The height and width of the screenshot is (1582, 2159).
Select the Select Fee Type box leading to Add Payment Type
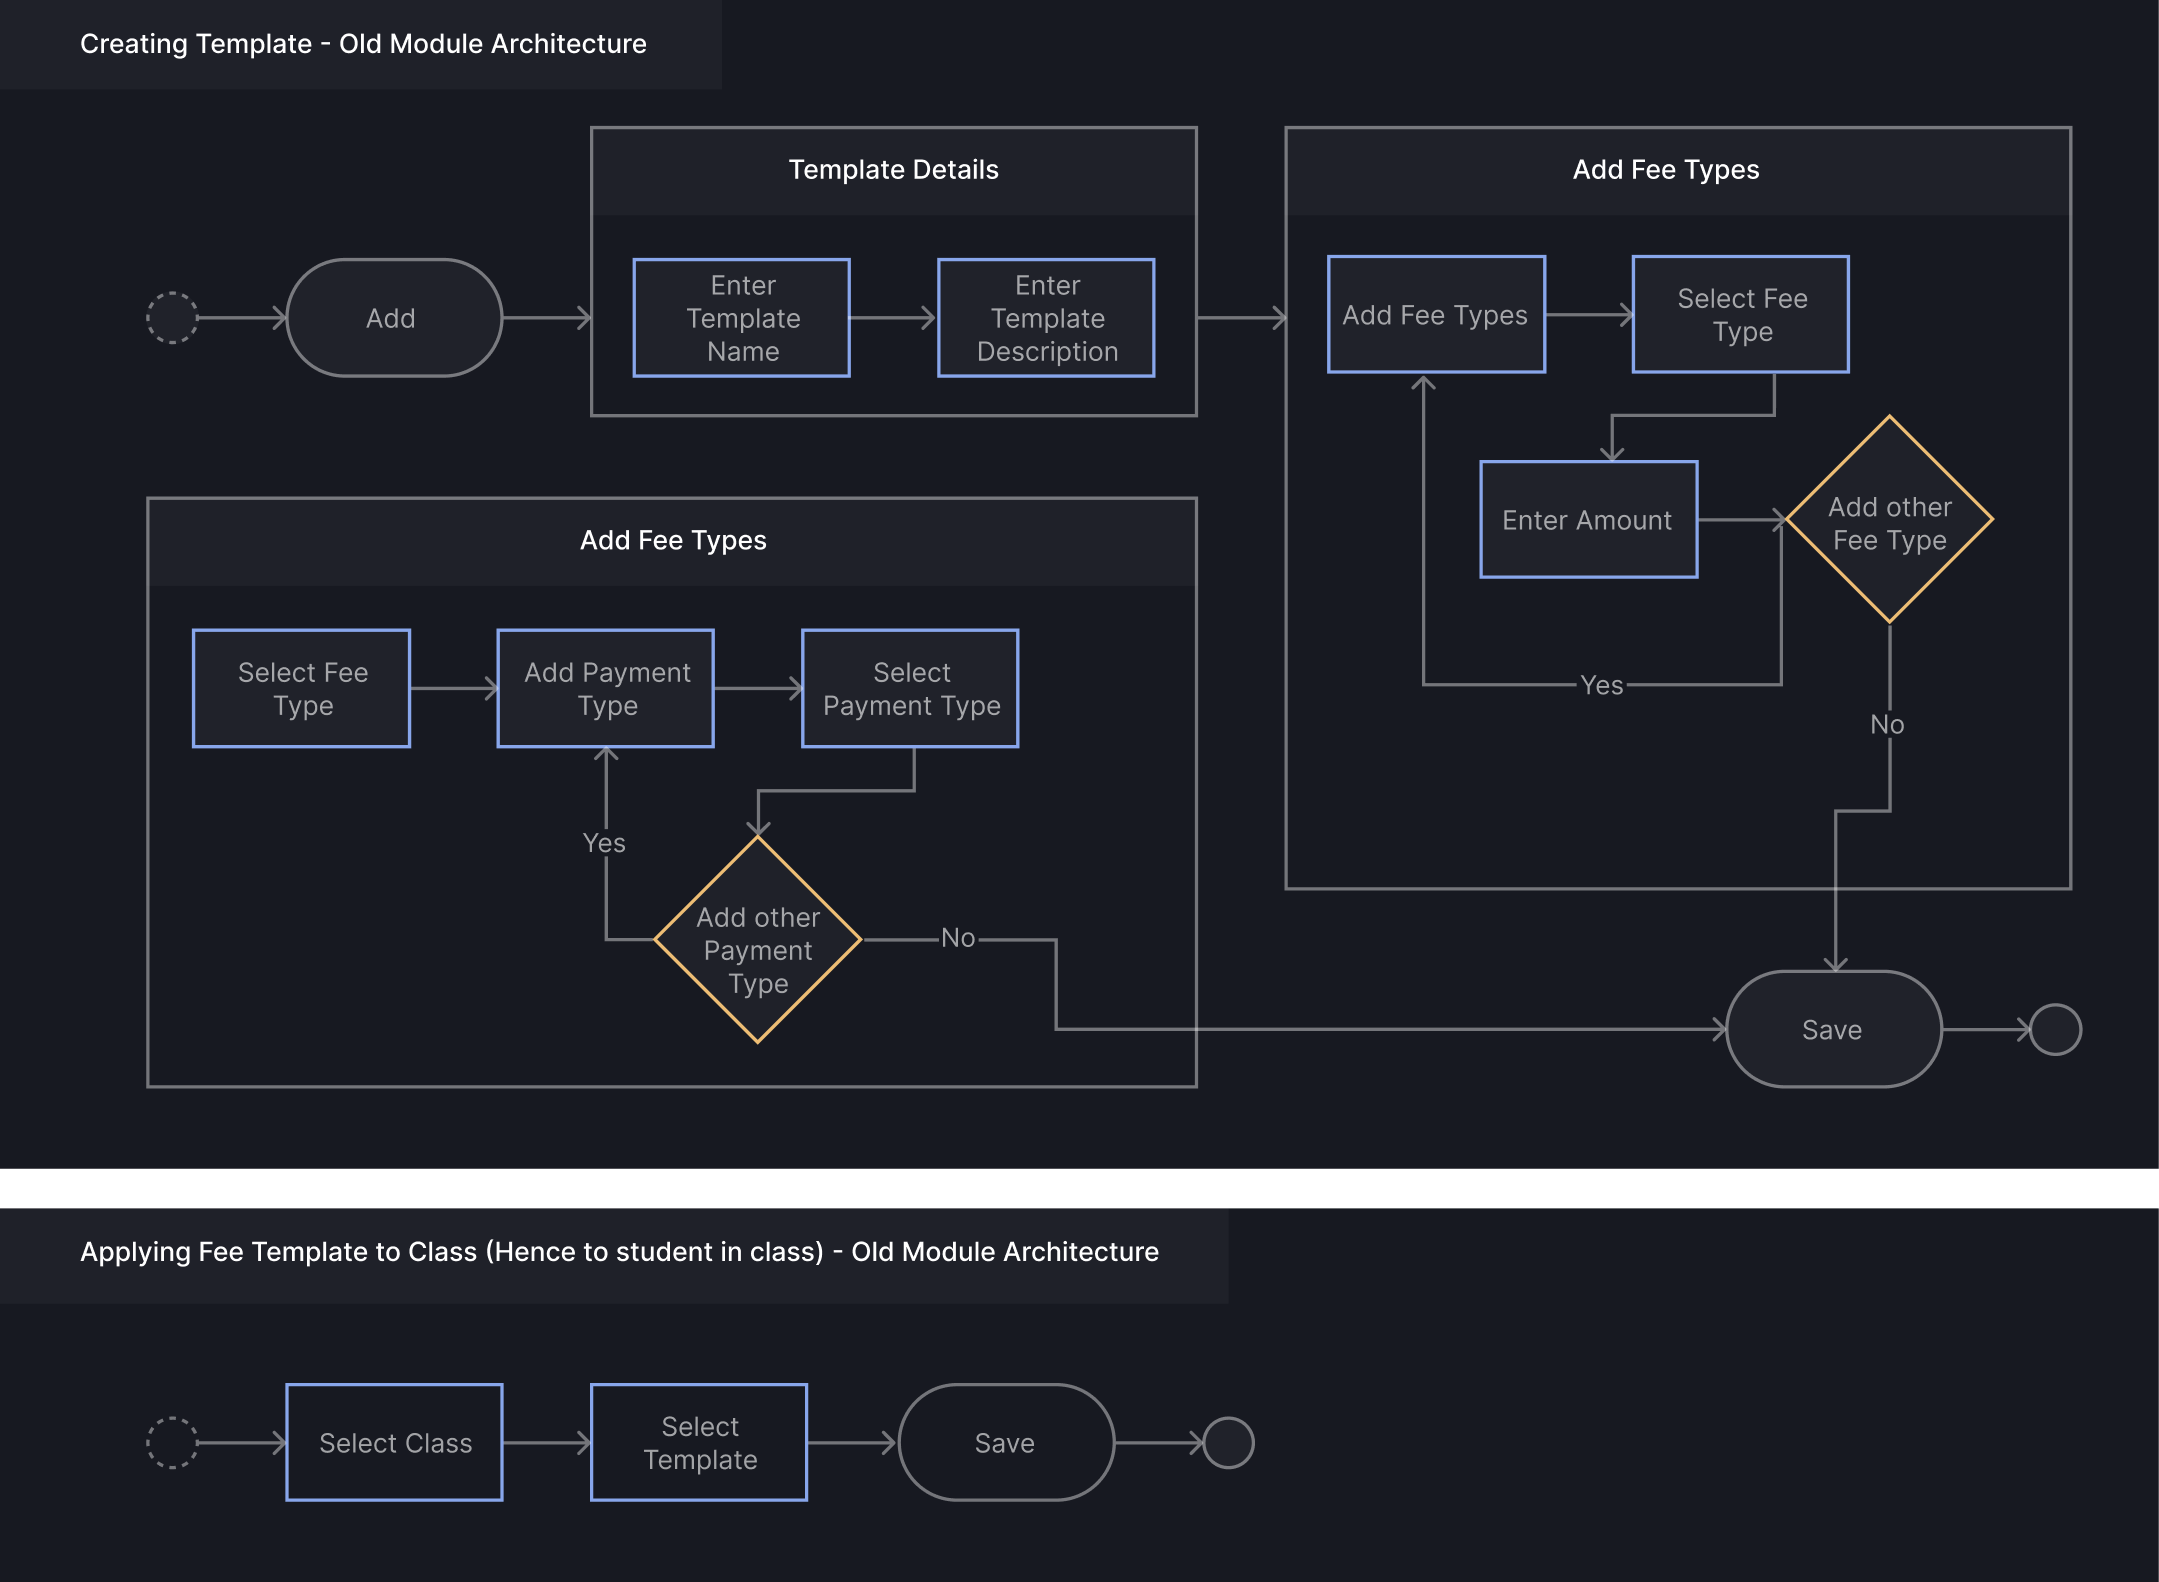(x=301, y=688)
